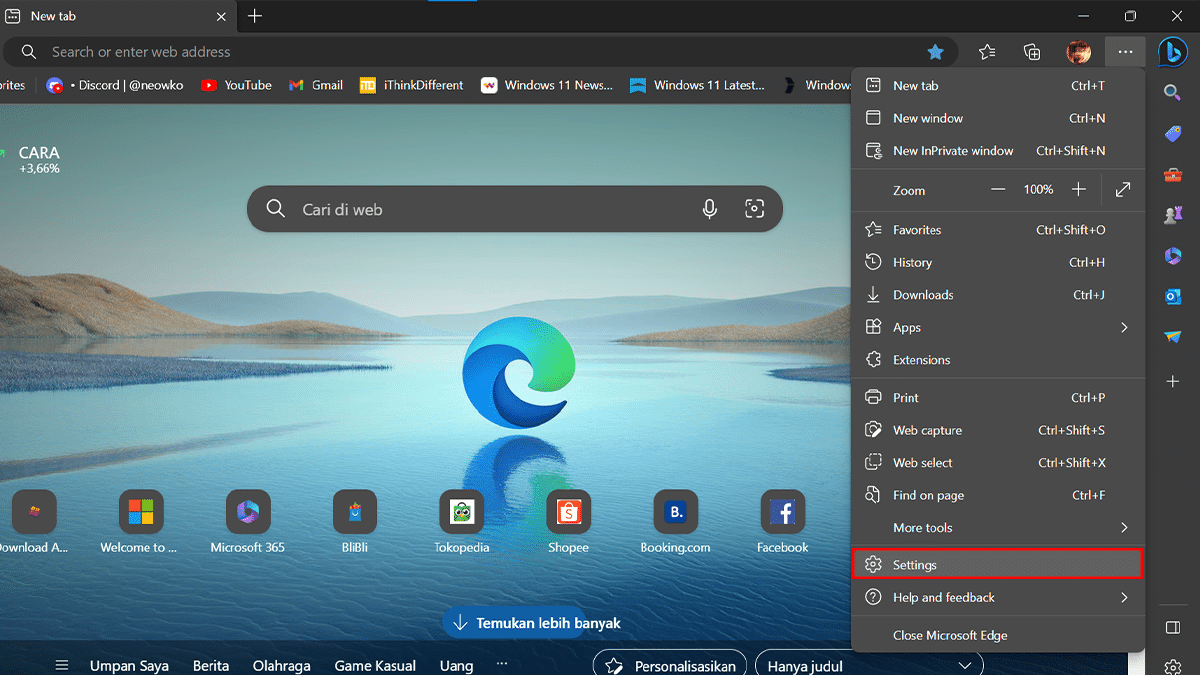Viewport: 1200px width, 675px height.
Task: Expand the More tools submenu
Action: point(996,528)
